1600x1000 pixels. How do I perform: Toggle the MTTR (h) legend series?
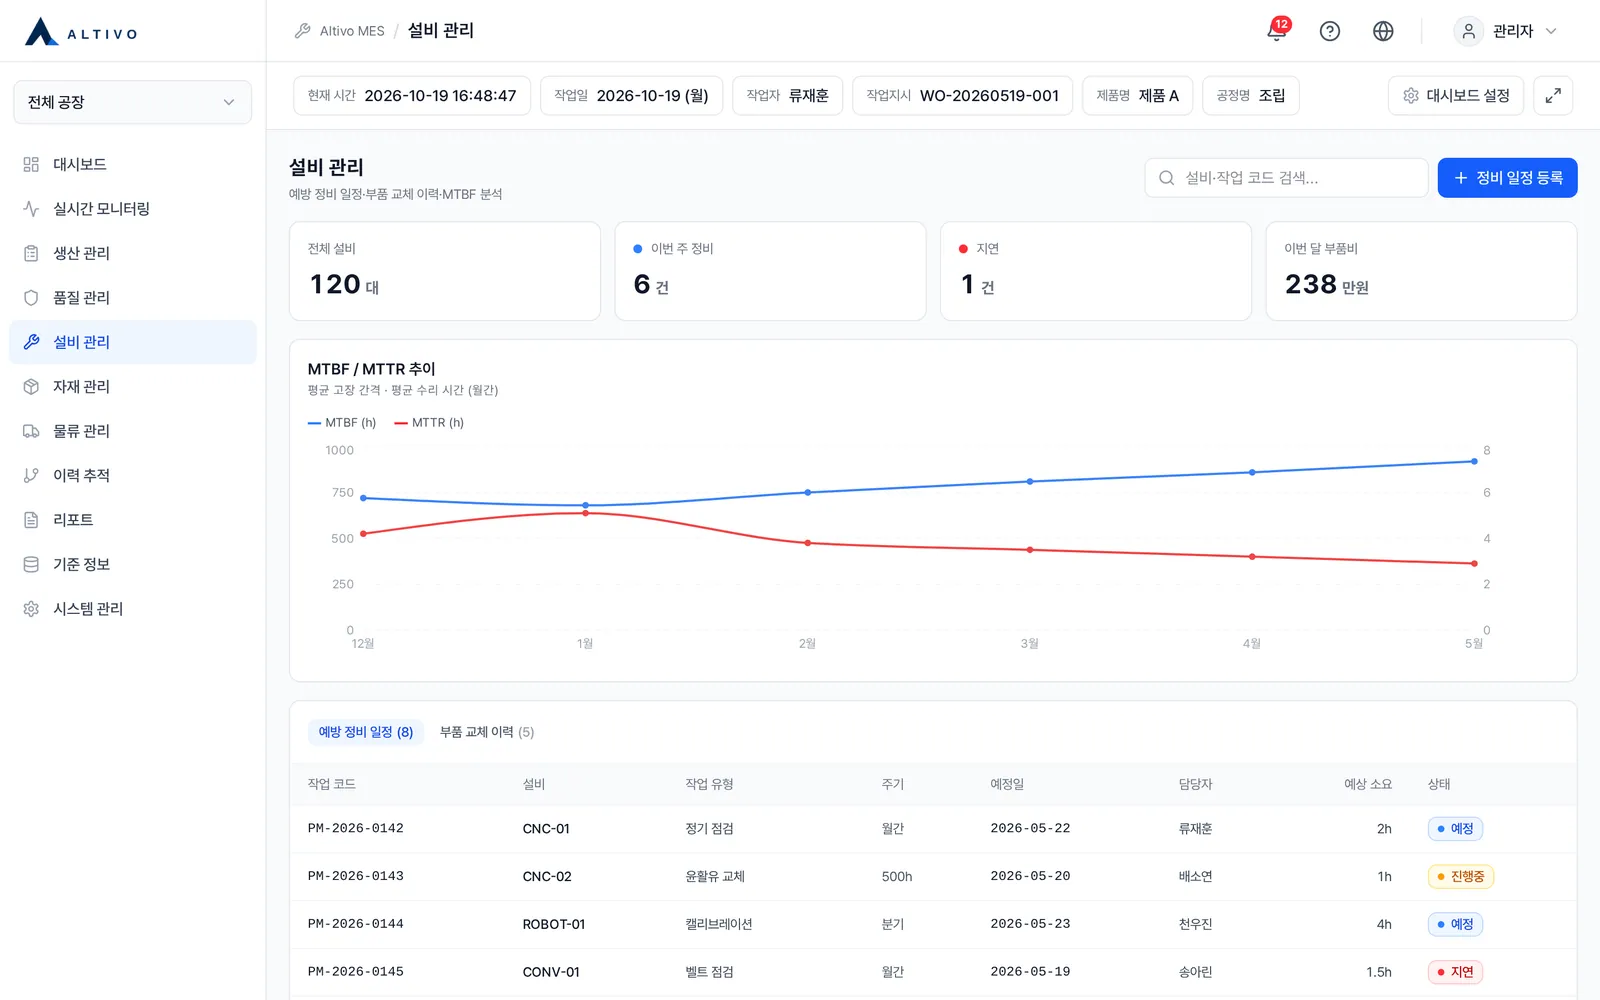(x=429, y=423)
